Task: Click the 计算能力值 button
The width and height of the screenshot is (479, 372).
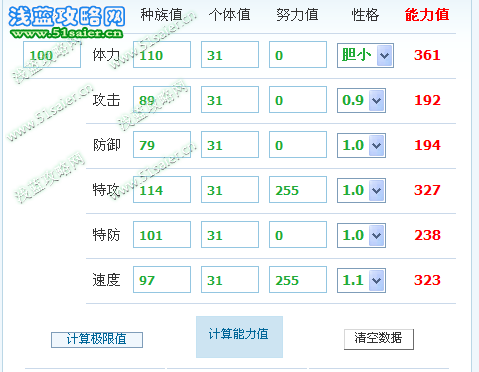Action: [x=239, y=337]
